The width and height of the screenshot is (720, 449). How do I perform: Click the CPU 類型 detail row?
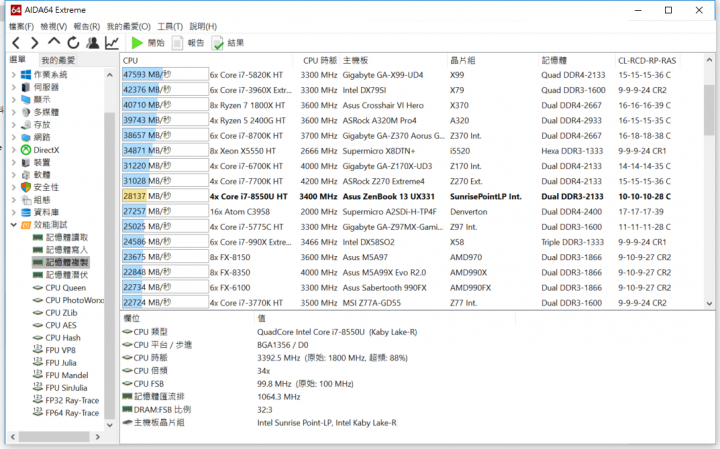click(x=270, y=332)
